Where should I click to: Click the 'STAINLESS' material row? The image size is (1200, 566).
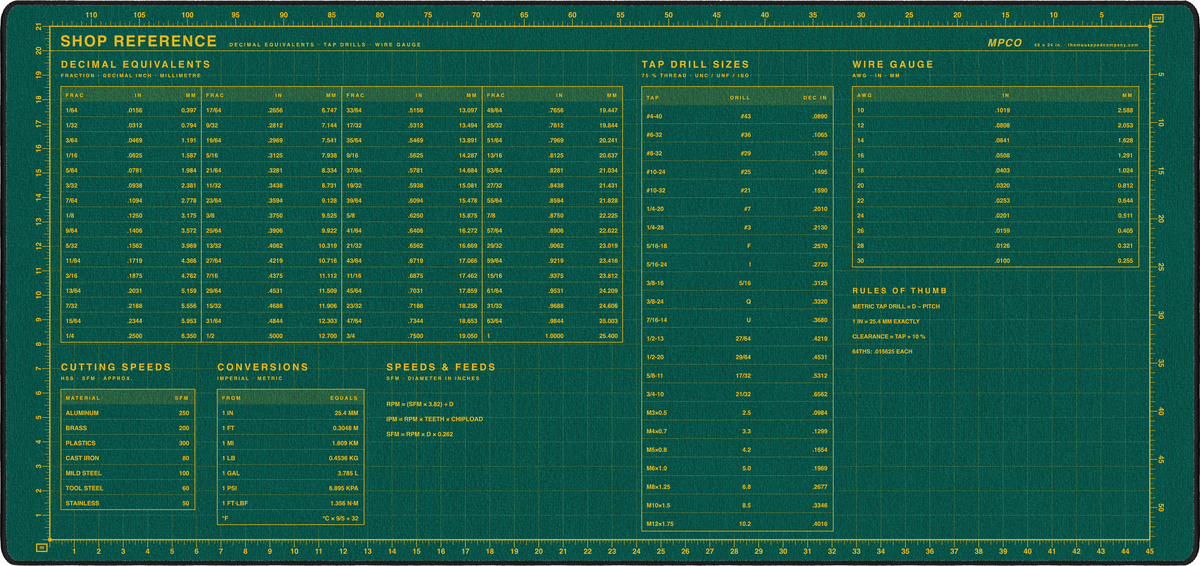click(128, 503)
